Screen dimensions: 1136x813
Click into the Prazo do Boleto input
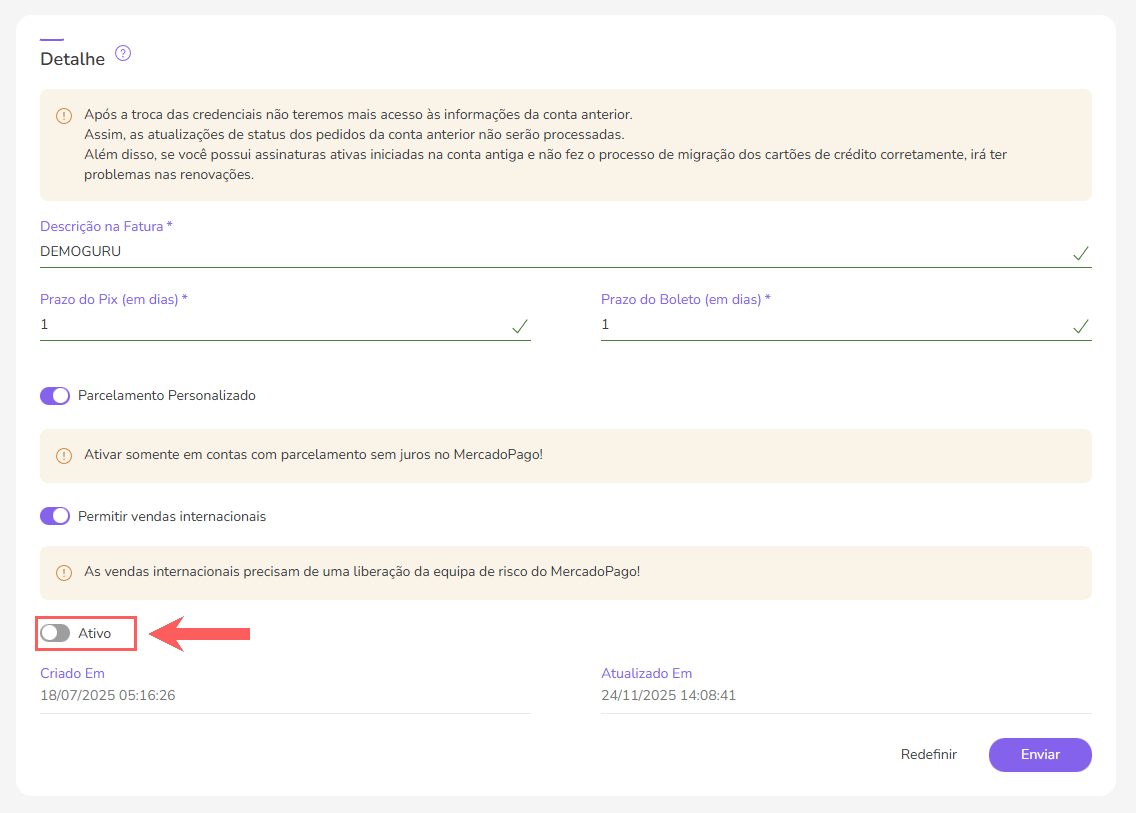[x=830, y=325]
